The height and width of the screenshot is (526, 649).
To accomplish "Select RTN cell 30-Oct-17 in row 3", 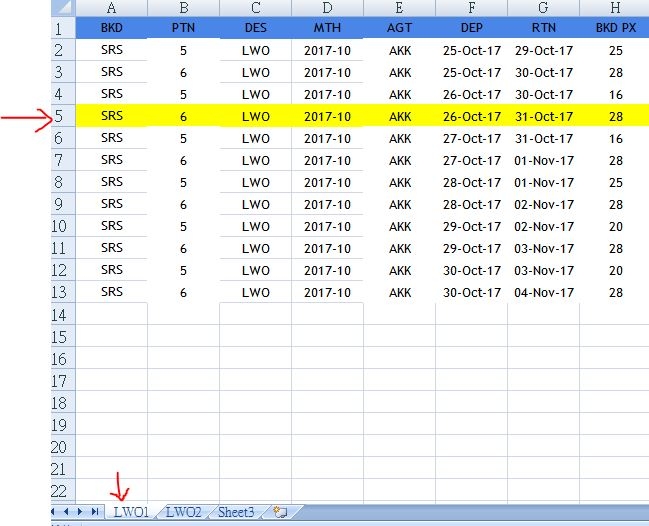I will pos(543,72).
